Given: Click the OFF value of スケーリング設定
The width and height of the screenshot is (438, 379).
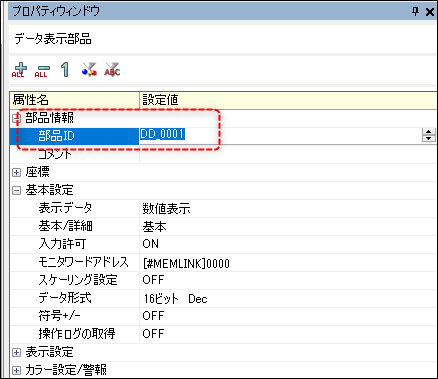Looking at the screenshot, I should [x=153, y=280].
